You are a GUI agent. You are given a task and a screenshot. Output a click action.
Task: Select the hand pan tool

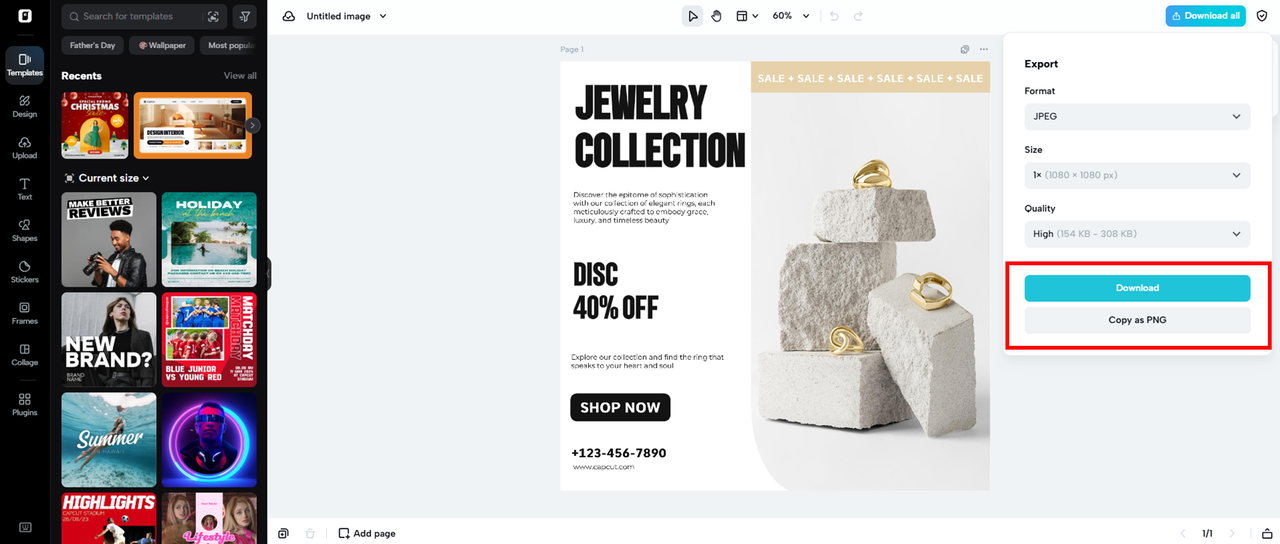click(717, 16)
